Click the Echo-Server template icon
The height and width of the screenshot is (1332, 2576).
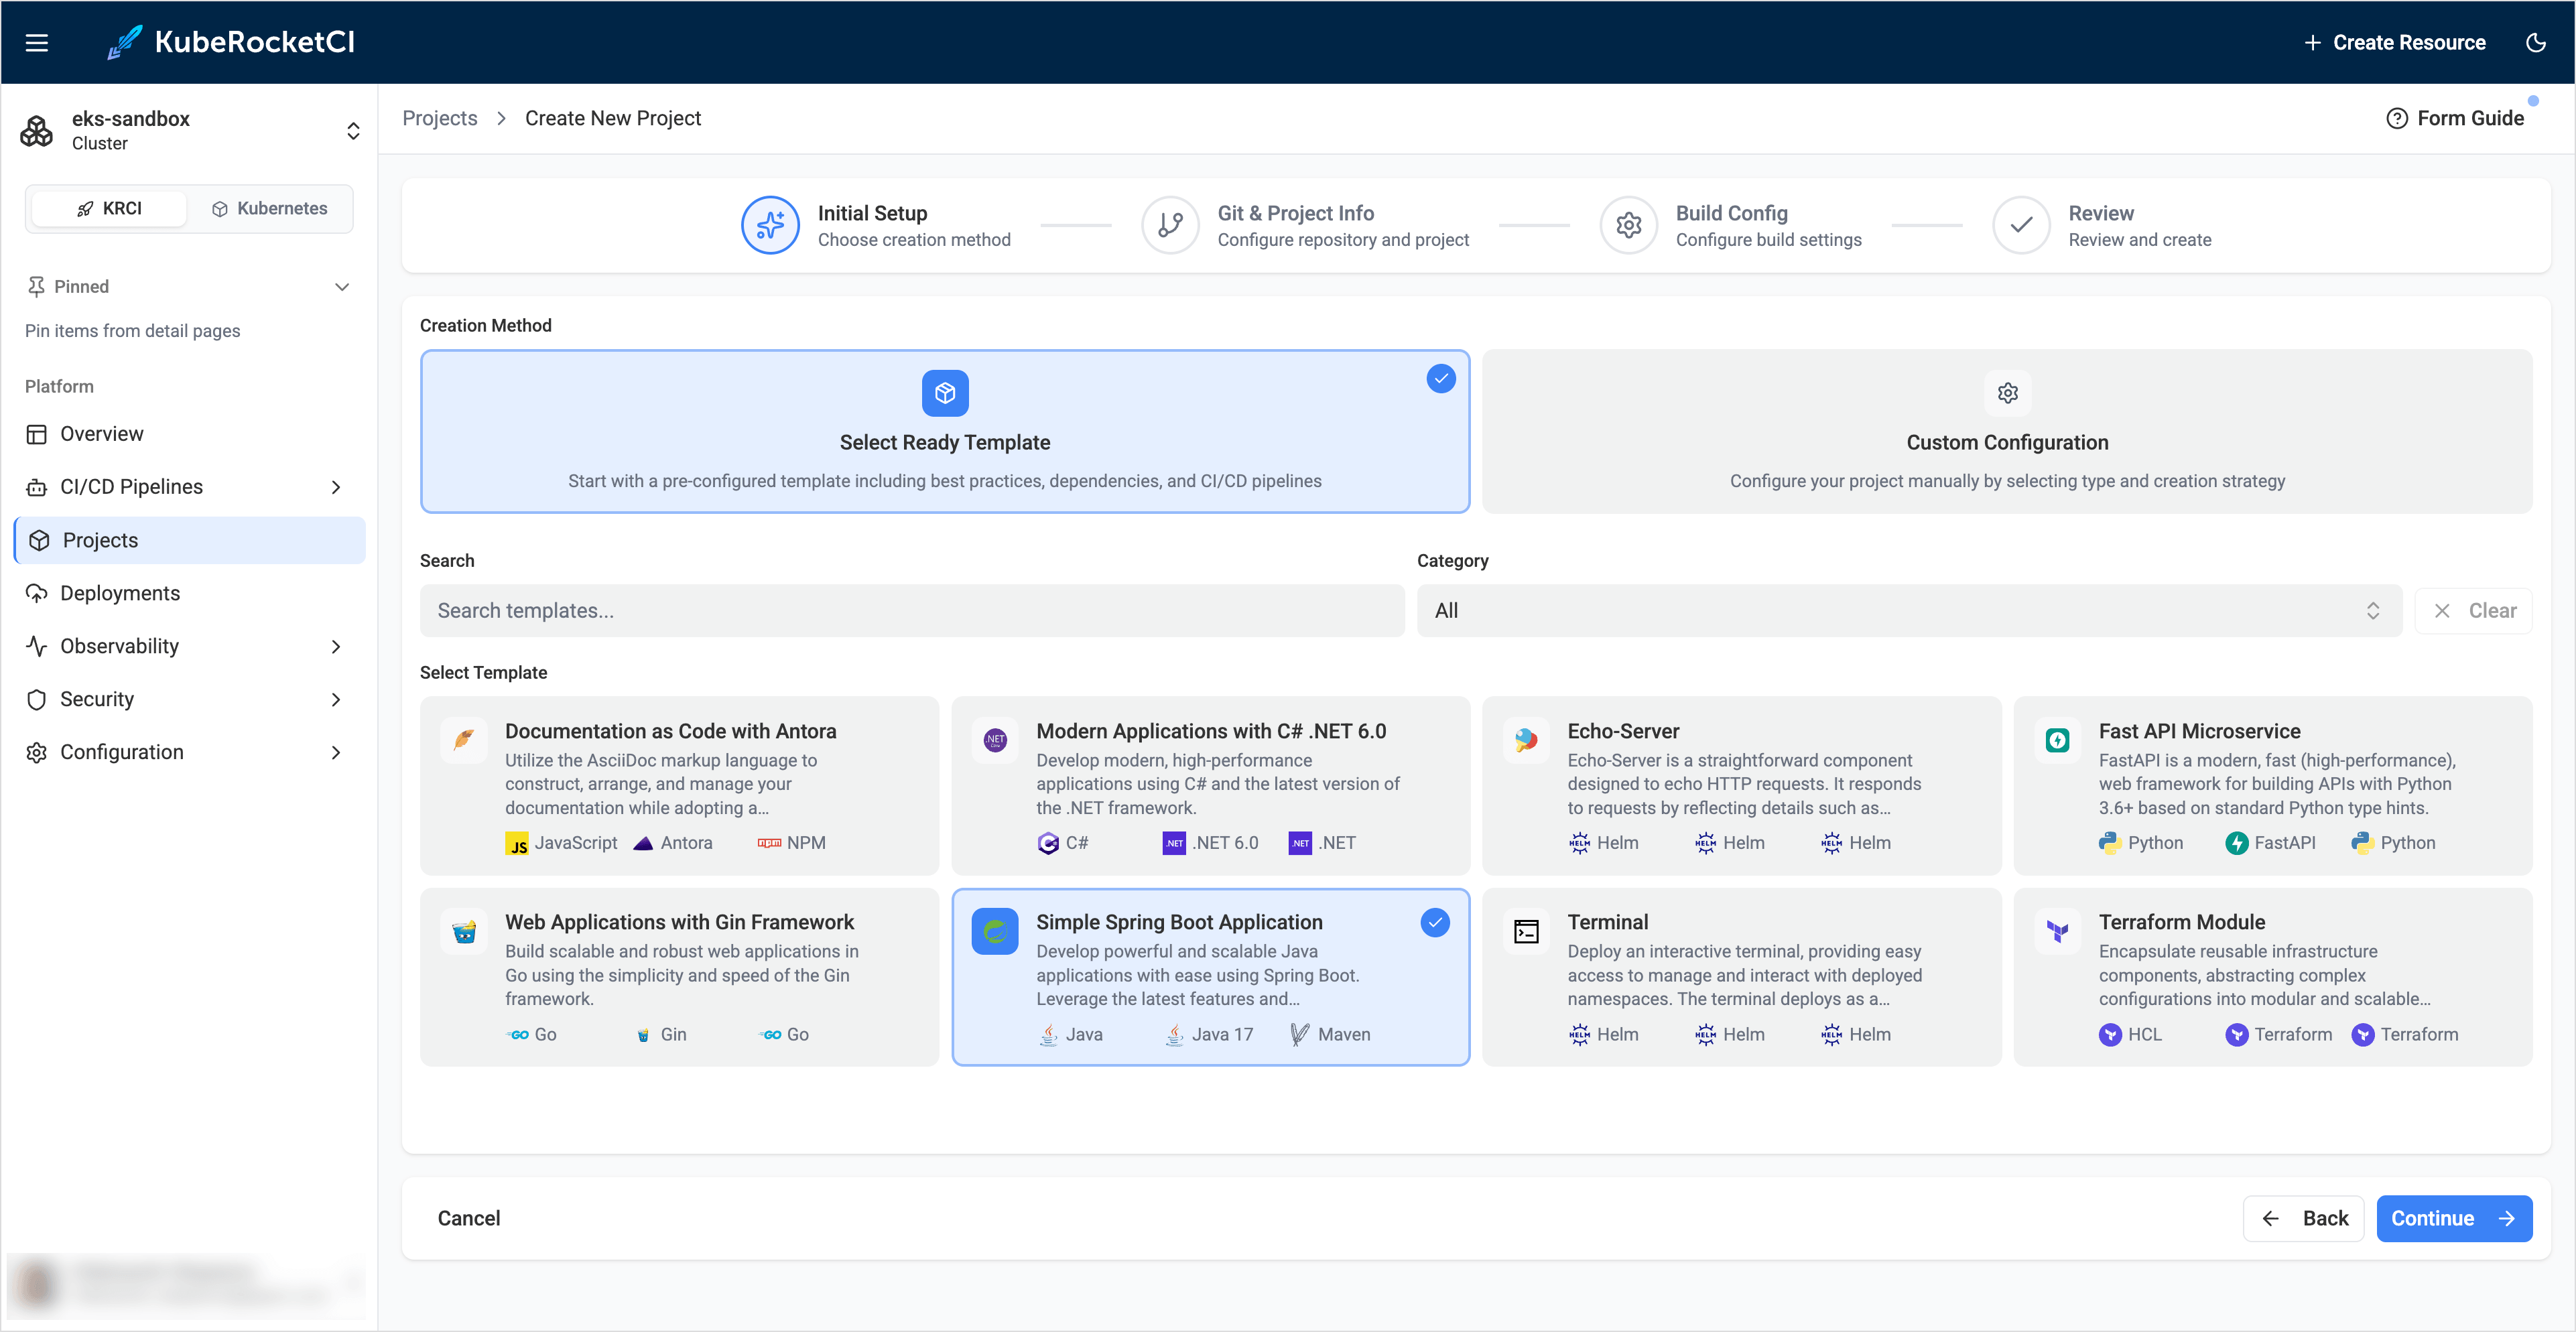pyautogui.click(x=1526, y=740)
